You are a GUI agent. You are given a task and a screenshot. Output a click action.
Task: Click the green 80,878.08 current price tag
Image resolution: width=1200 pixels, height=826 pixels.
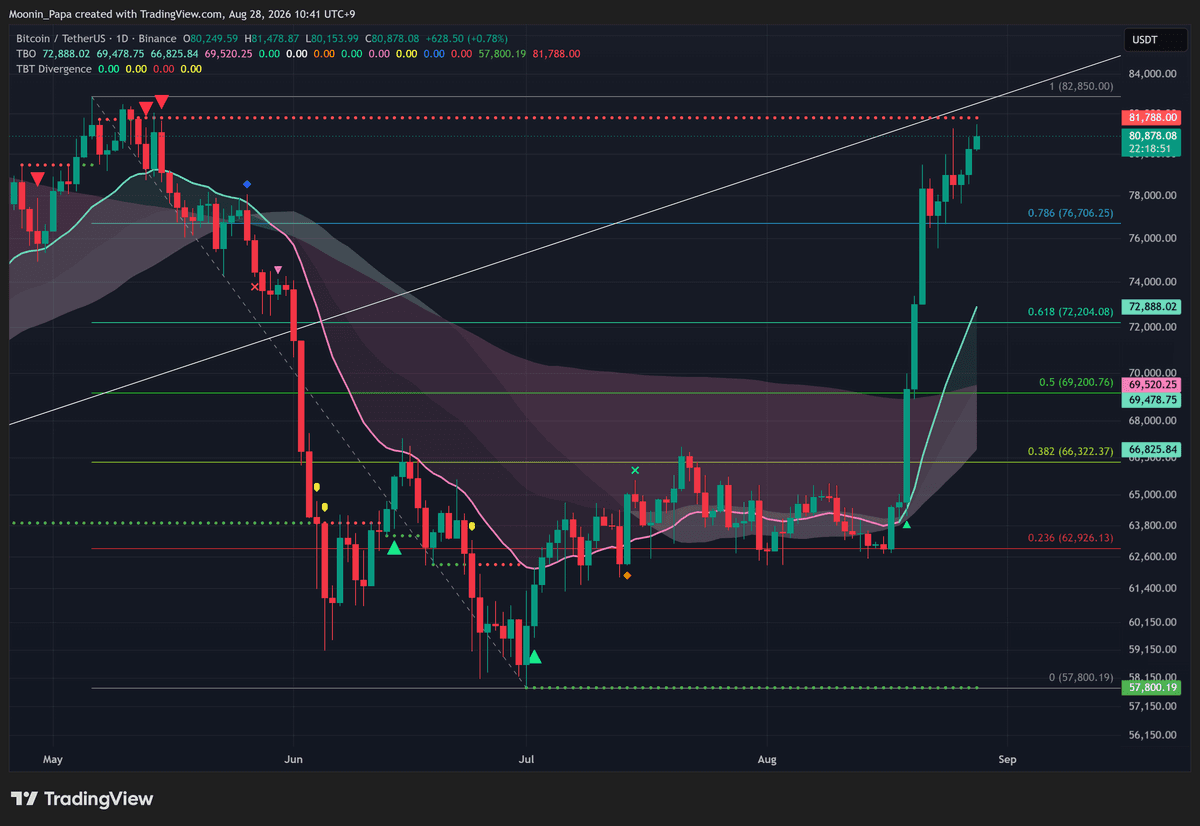point(1152,135)
